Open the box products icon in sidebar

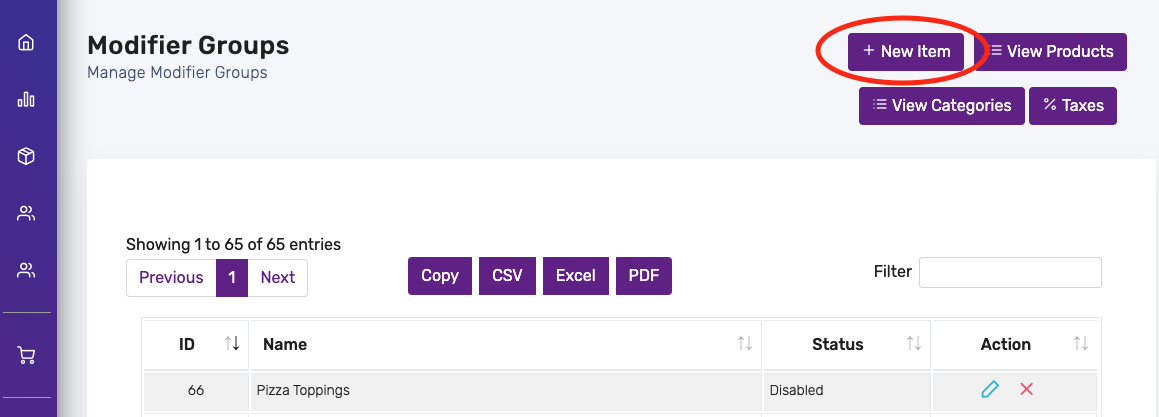[26, 156]
